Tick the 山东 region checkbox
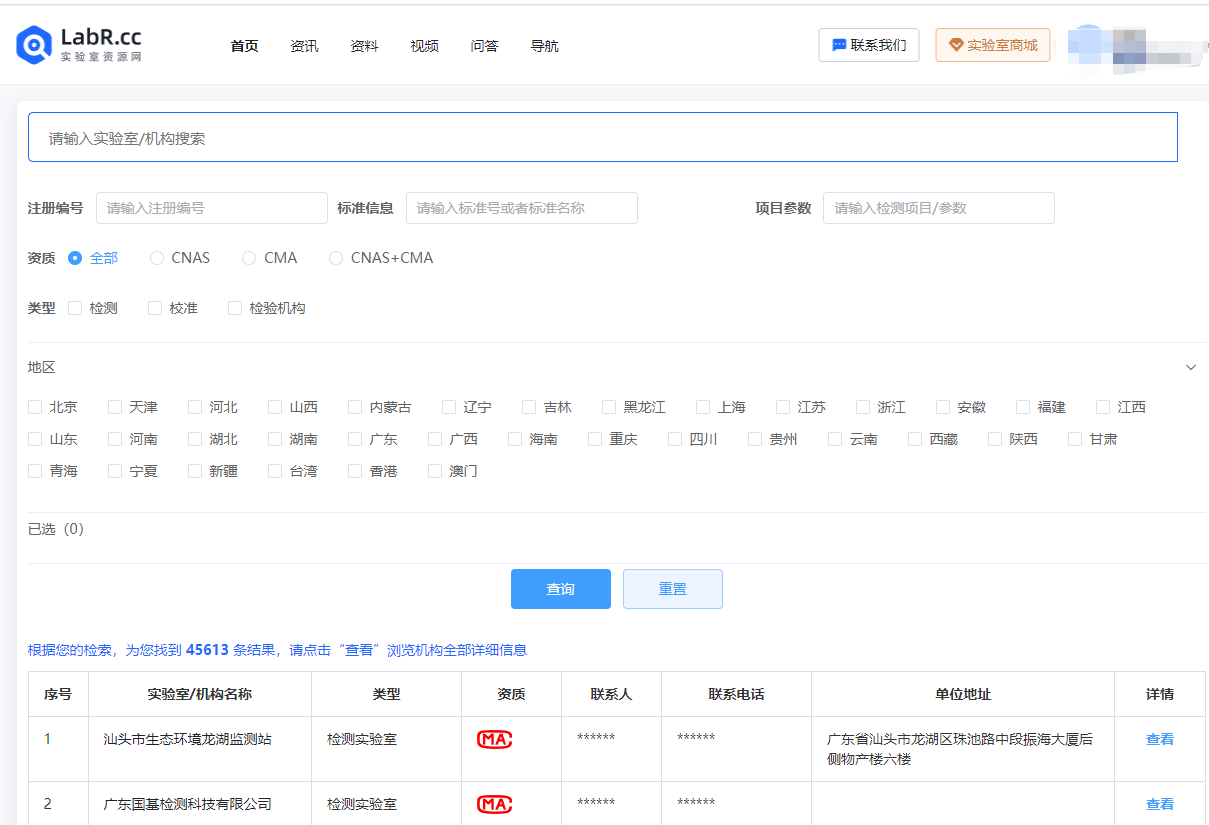 click(35, 439)
